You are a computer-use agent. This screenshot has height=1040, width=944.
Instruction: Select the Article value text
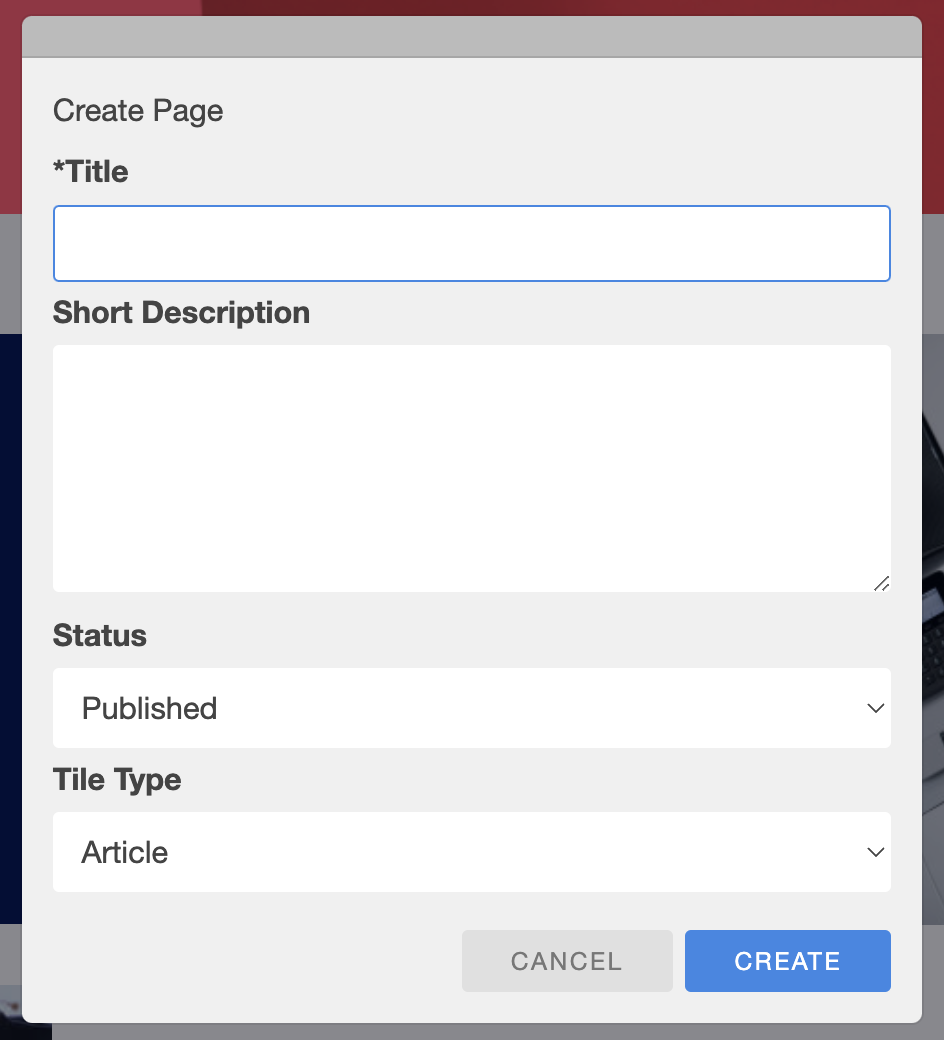125,852
